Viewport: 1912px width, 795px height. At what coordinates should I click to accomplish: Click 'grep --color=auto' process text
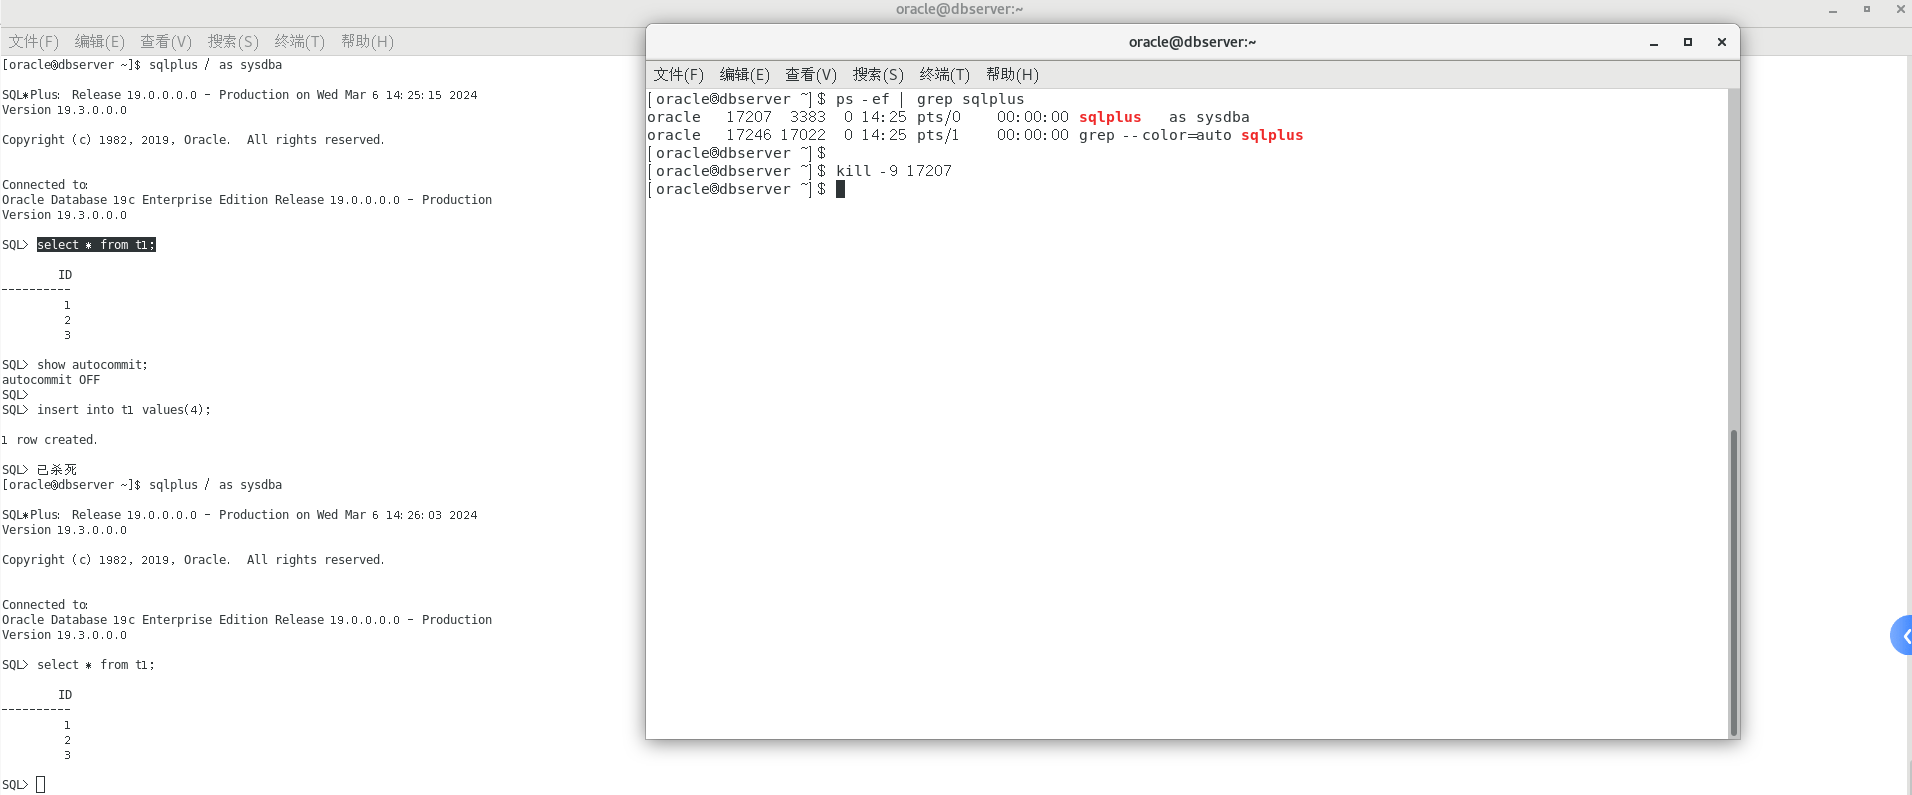click(1155, 135)
